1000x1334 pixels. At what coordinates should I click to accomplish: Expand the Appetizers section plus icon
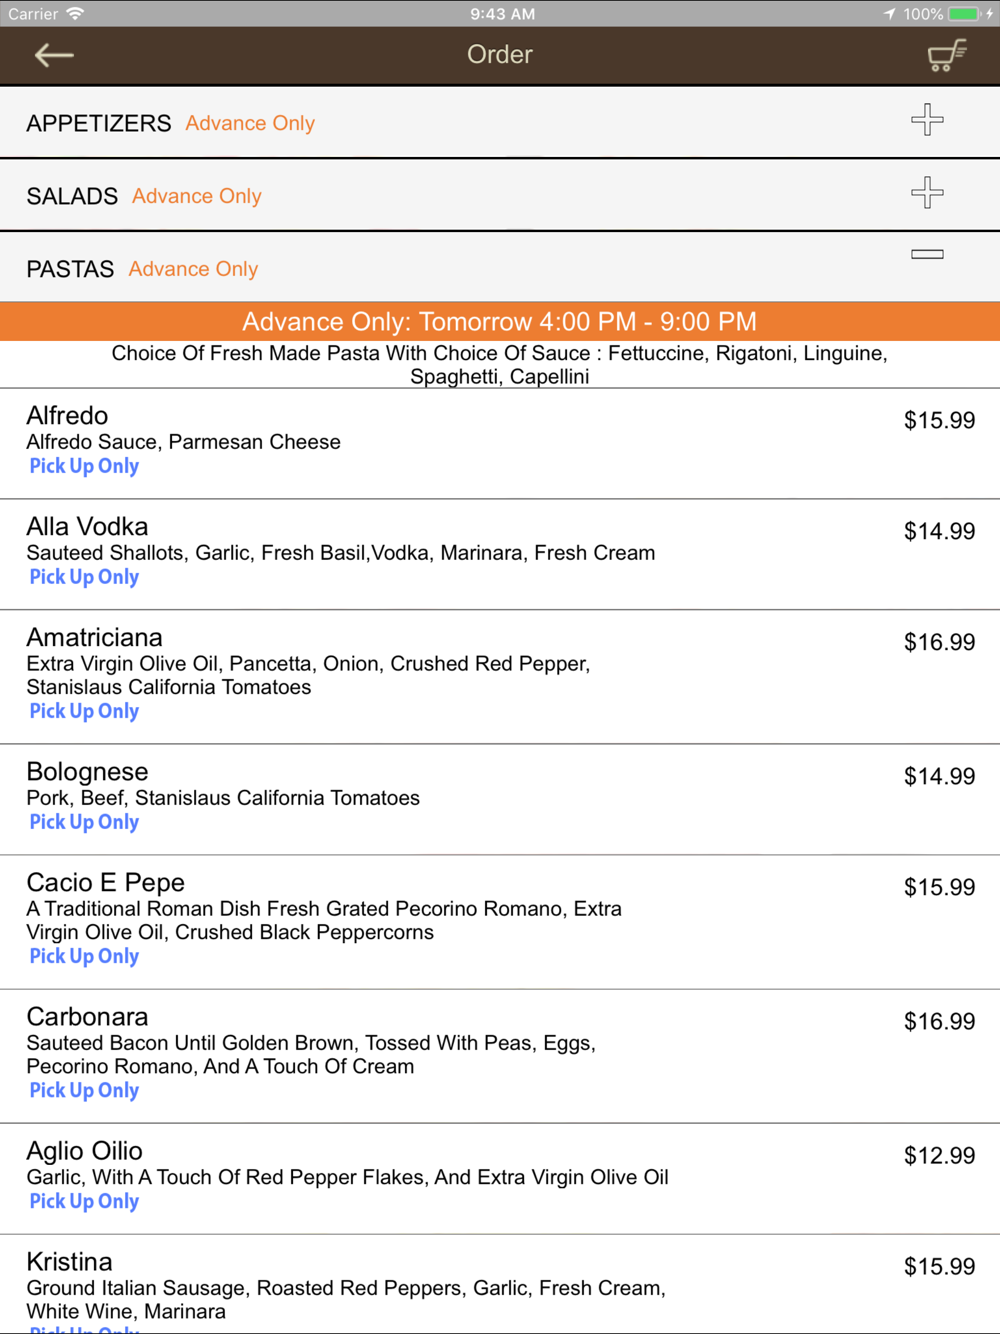[927, 120]
